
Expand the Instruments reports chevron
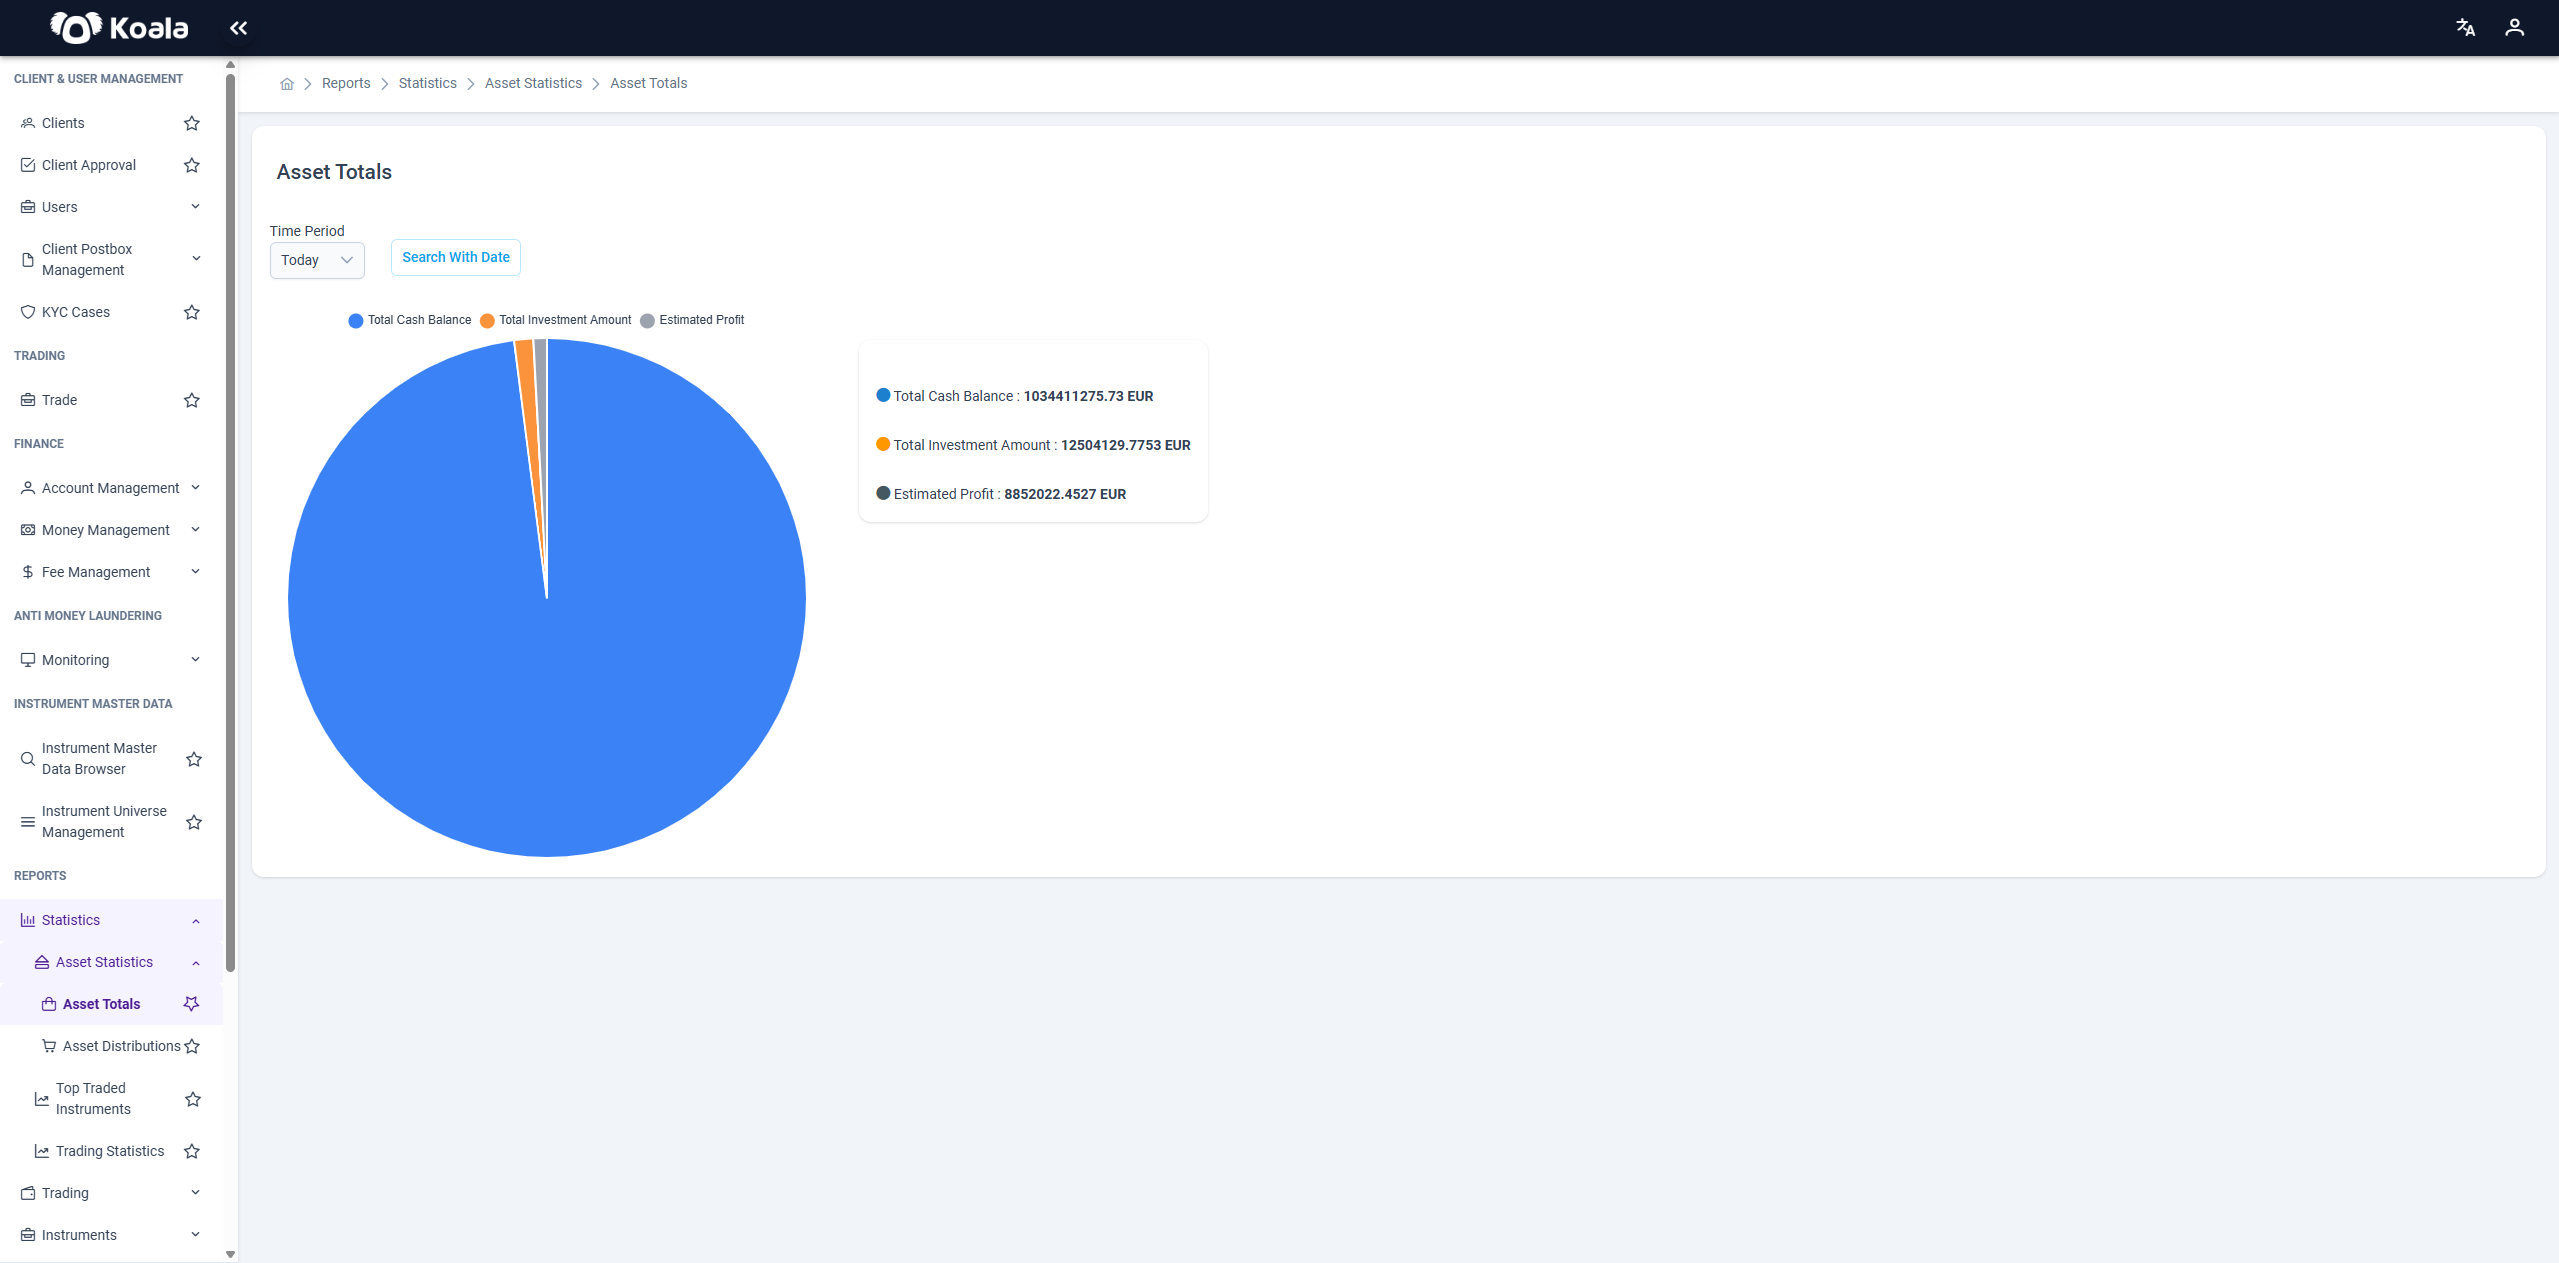click(x=196, y=1235)
